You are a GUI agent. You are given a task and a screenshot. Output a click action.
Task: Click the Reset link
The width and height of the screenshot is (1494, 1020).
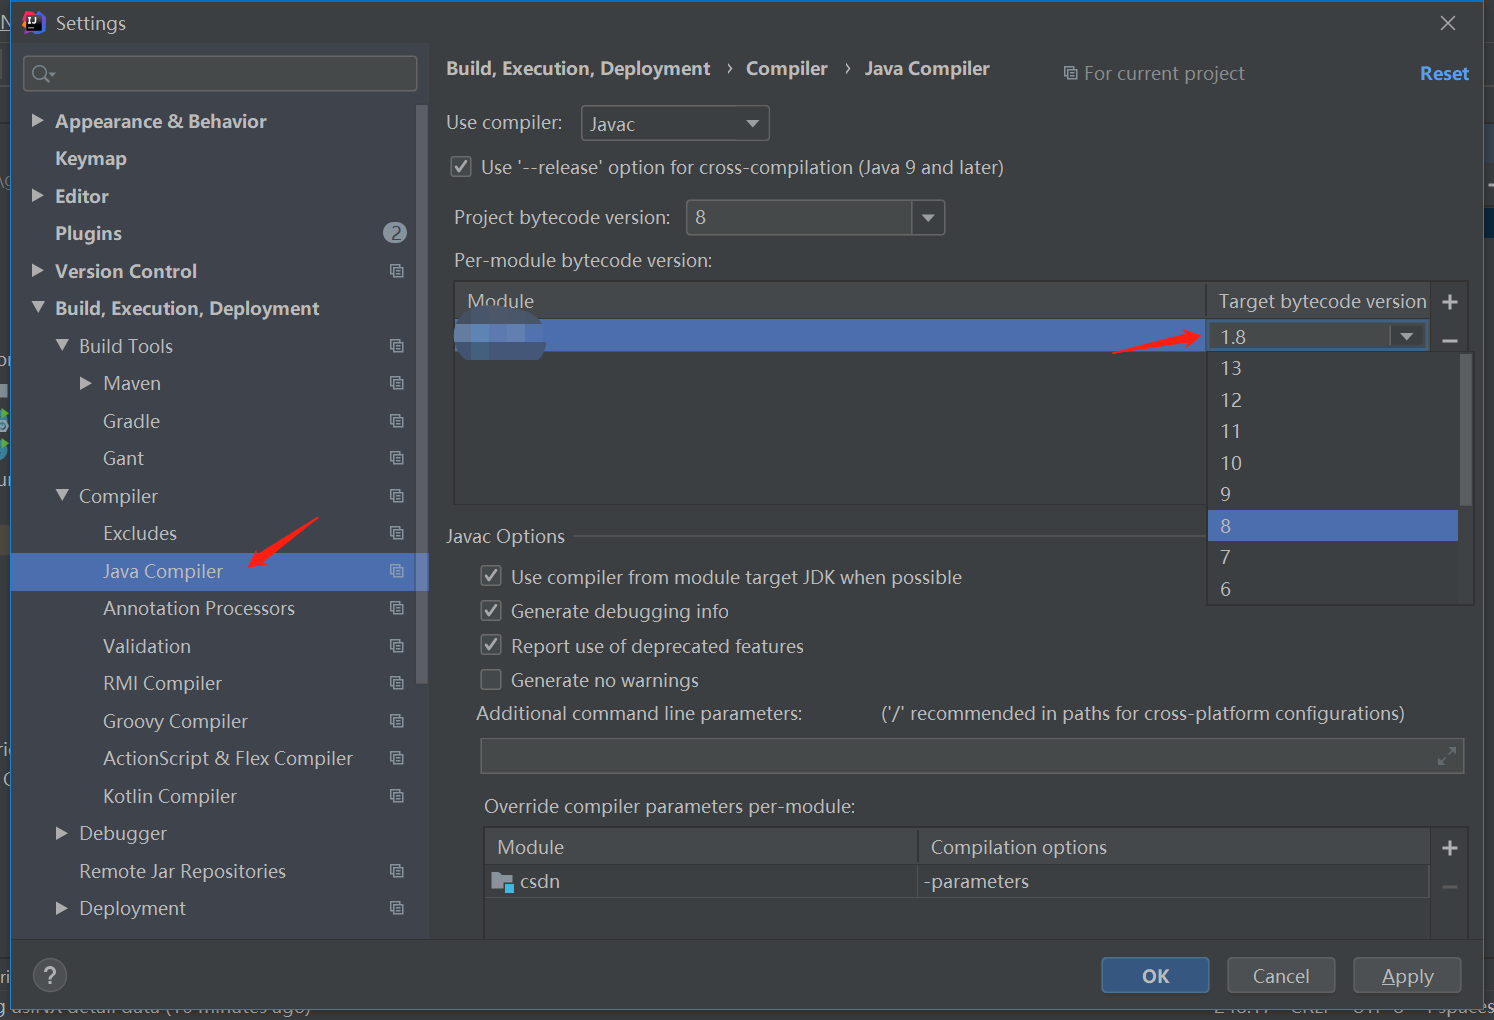[x=1444, y=73]
